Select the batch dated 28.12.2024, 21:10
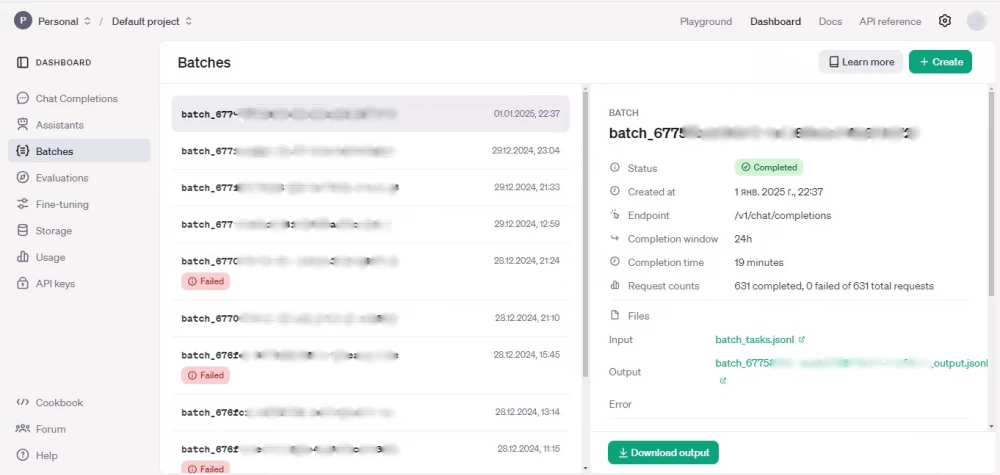The height and width of the screenshot is (475, 1000). 371,318
